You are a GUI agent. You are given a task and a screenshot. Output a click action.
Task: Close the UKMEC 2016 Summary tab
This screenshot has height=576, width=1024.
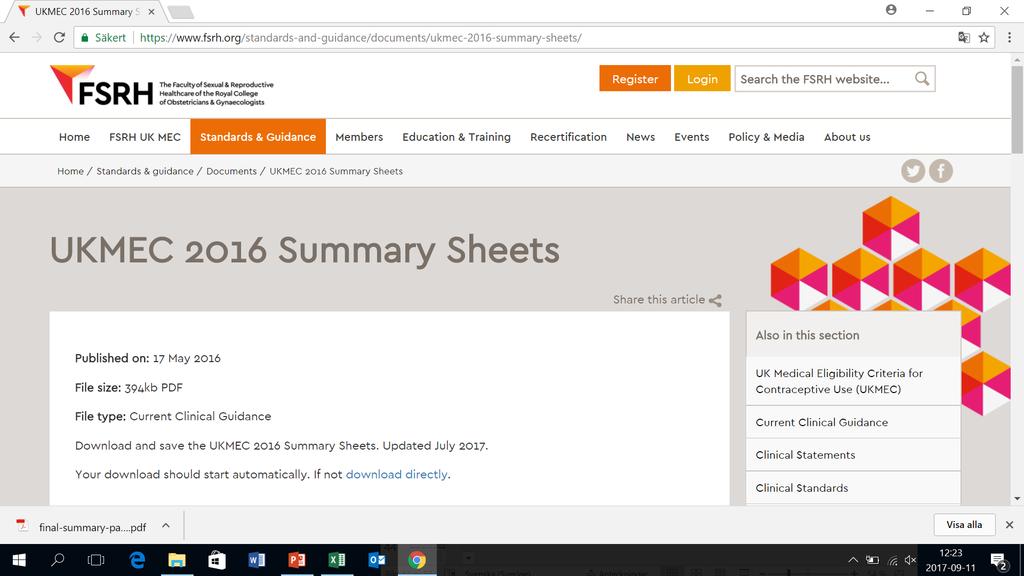(152, 12)
